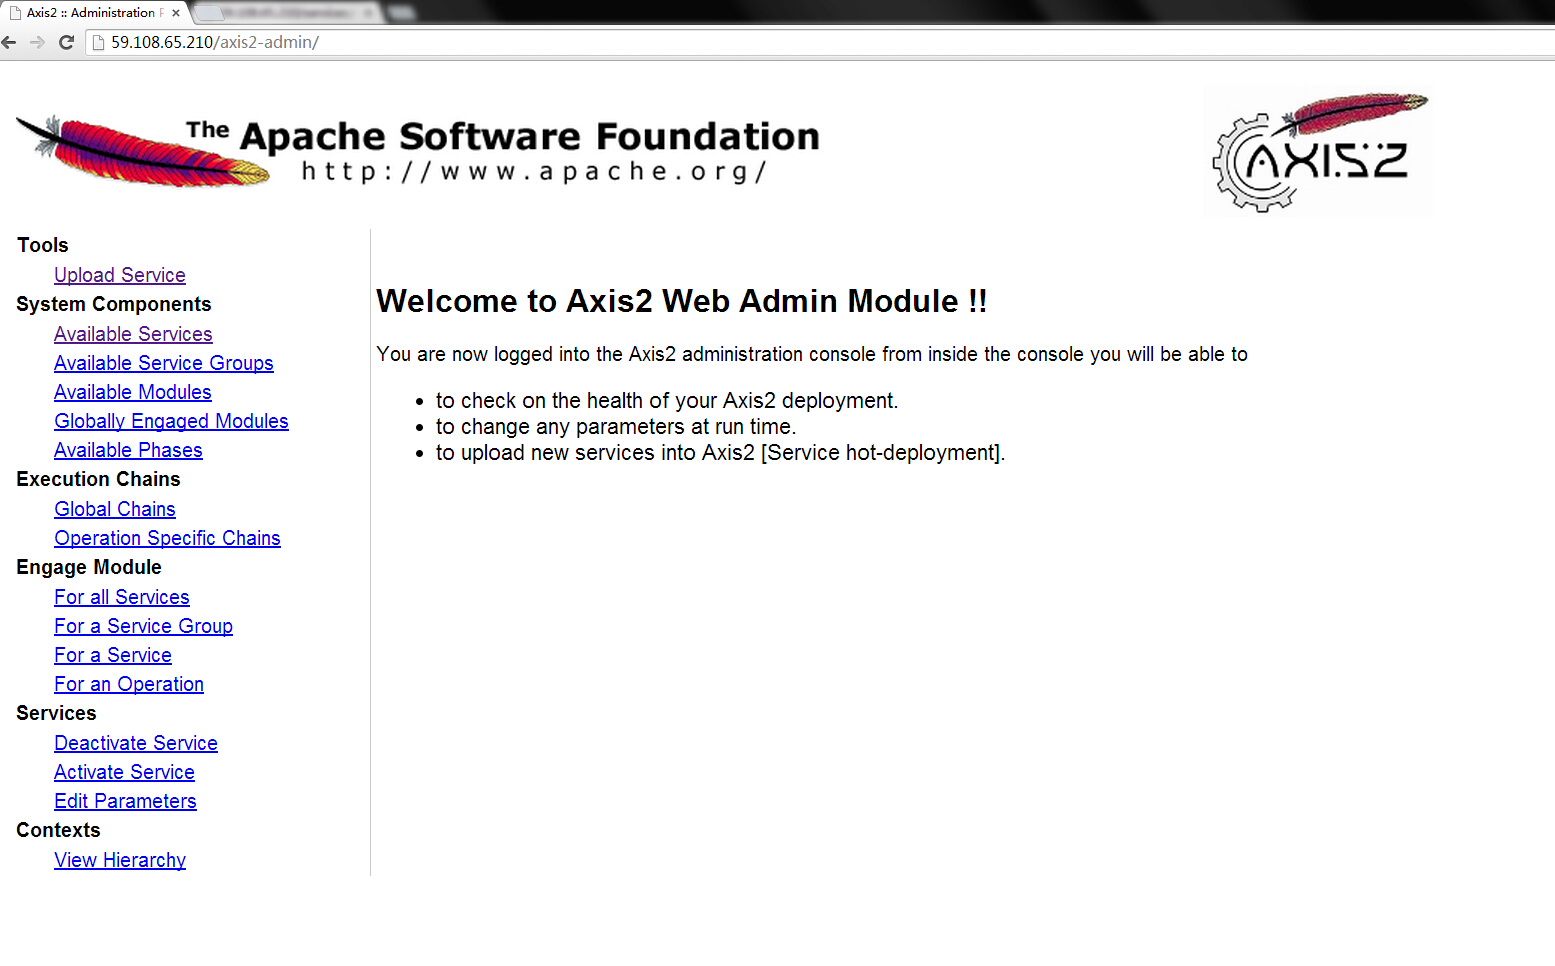Open Edit Parameters link

tap(125, 801)
